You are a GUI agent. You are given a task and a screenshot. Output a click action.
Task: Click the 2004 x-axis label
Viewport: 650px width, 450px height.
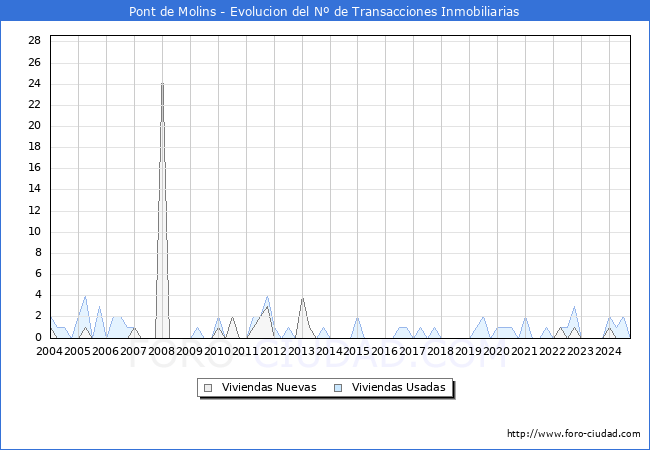49,351
